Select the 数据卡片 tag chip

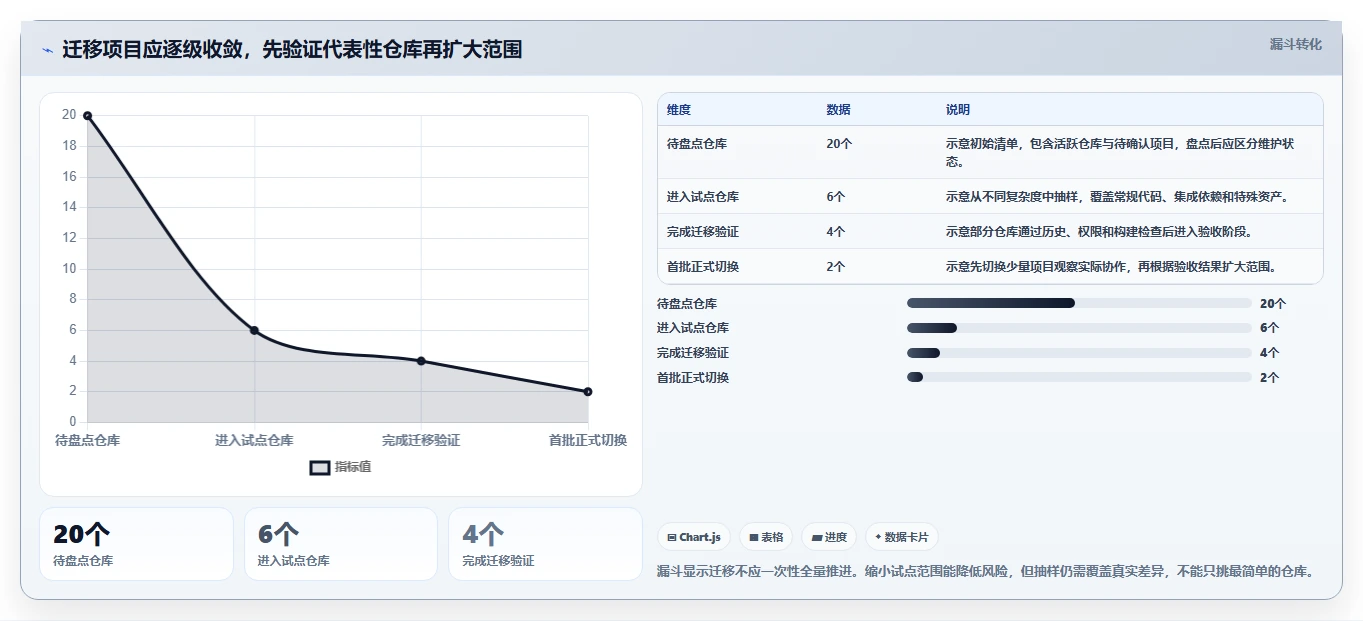[x=902, y=537]
